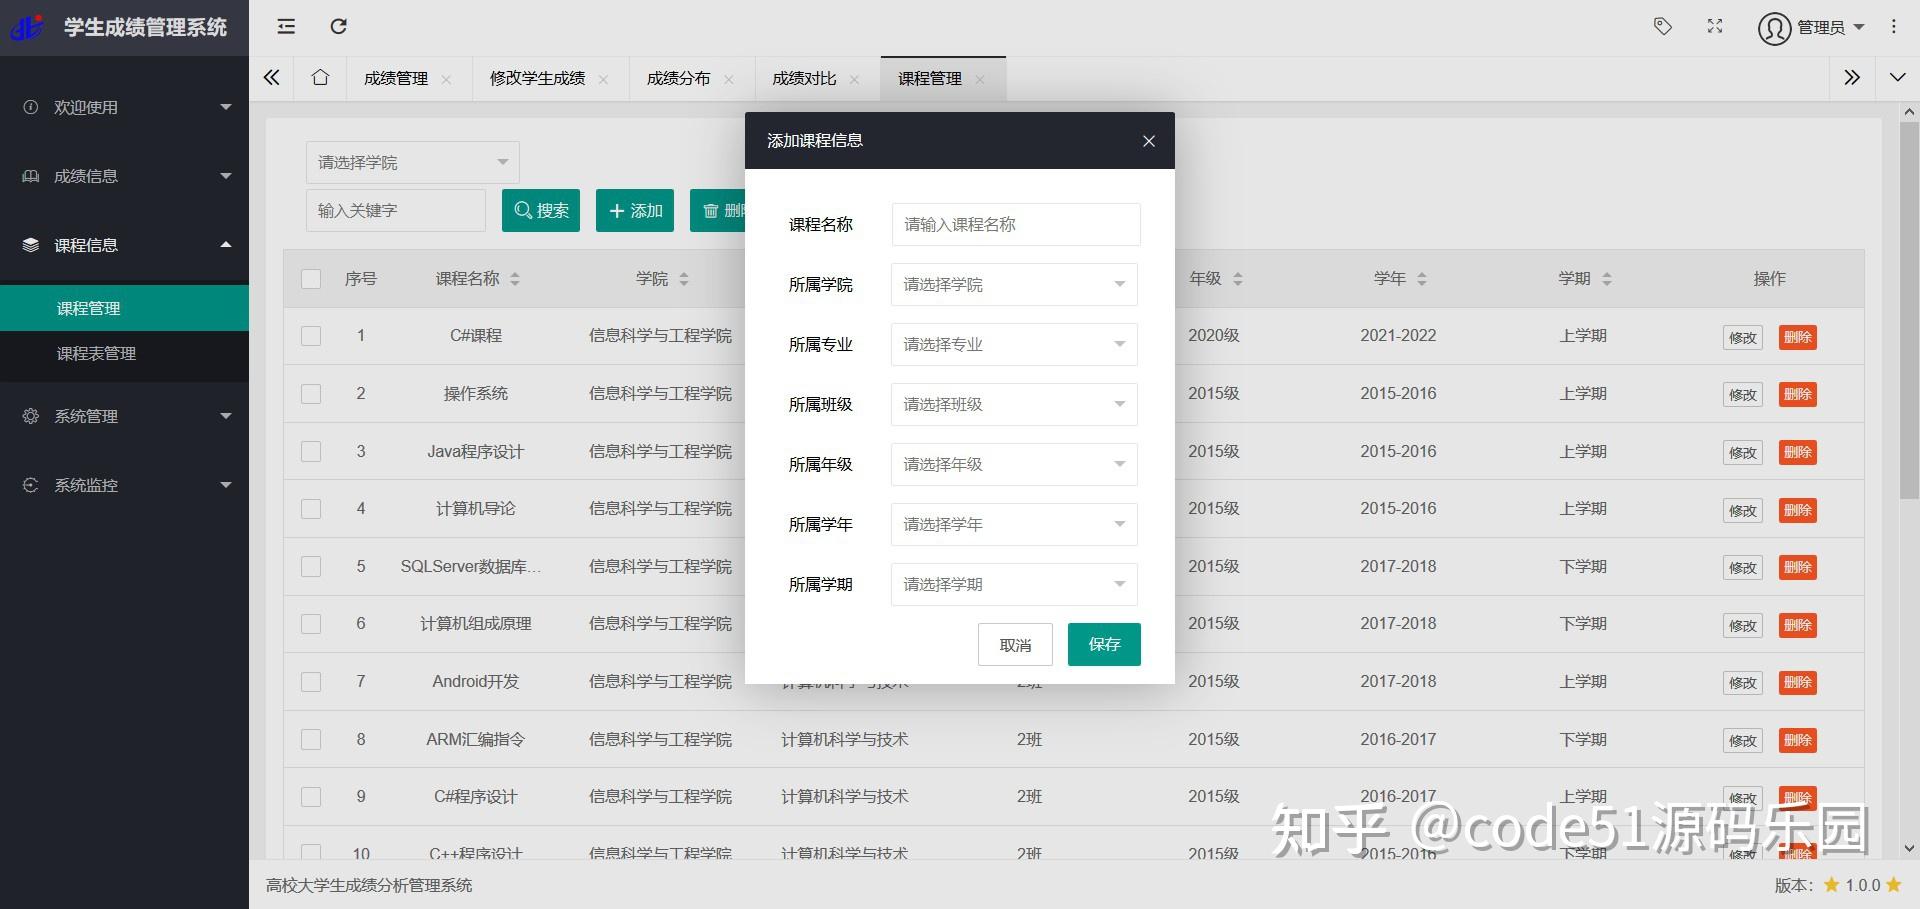Reload the page using the refresh icon
The image size is (1920, 909).
click(338, 27)
